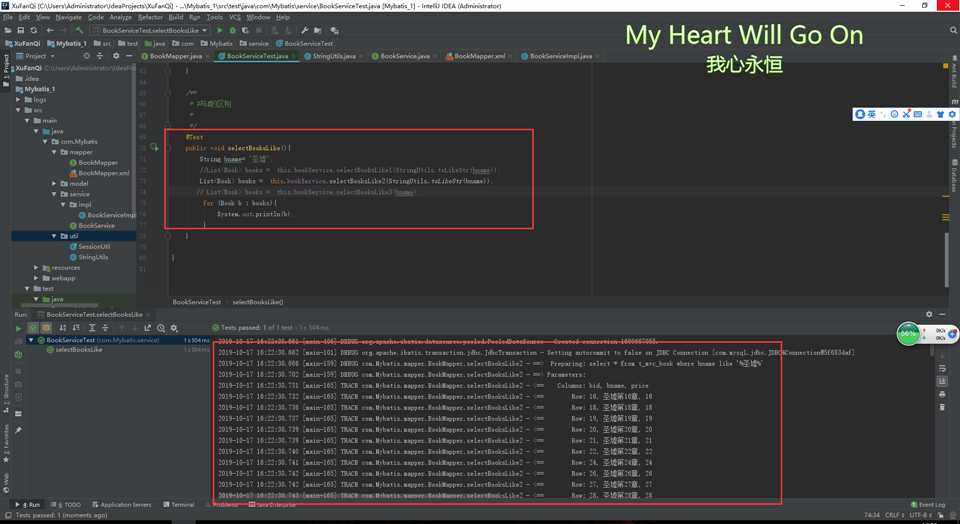
Task: Click the sort alphabetically icon in Run panel
Action: [62, 328]
